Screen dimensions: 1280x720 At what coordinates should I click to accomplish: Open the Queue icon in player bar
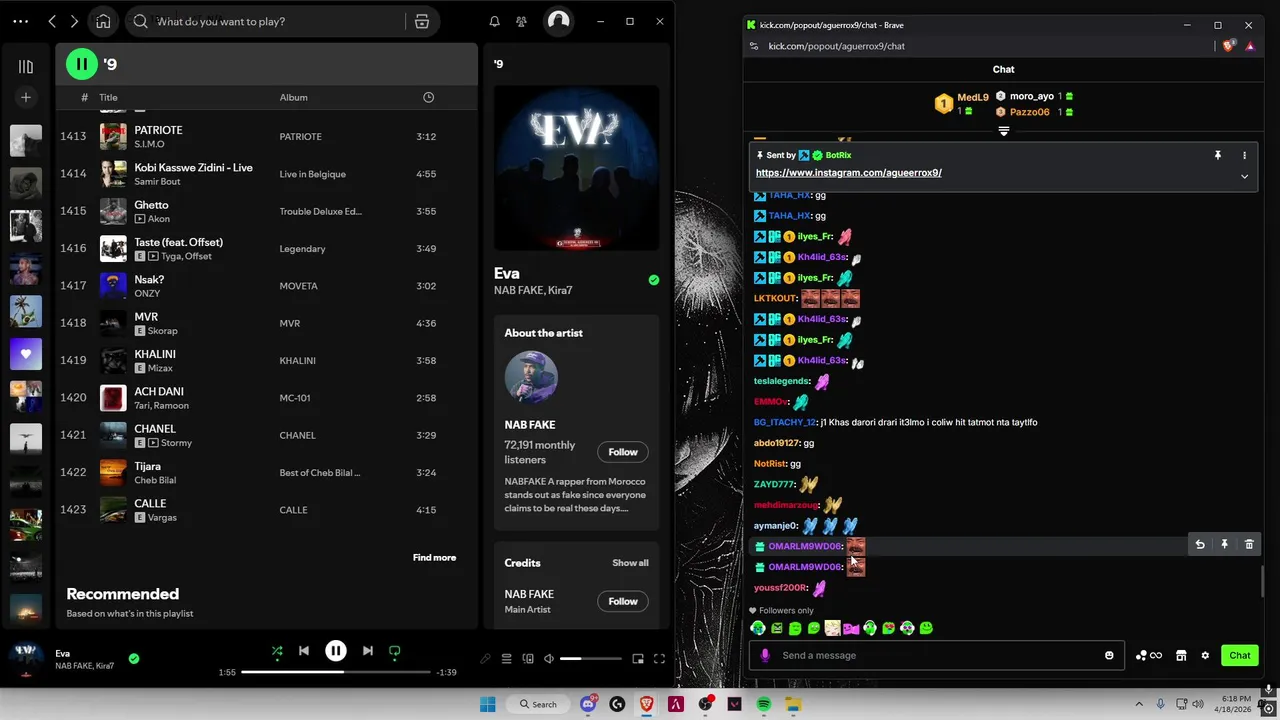(x=506, y=659)
